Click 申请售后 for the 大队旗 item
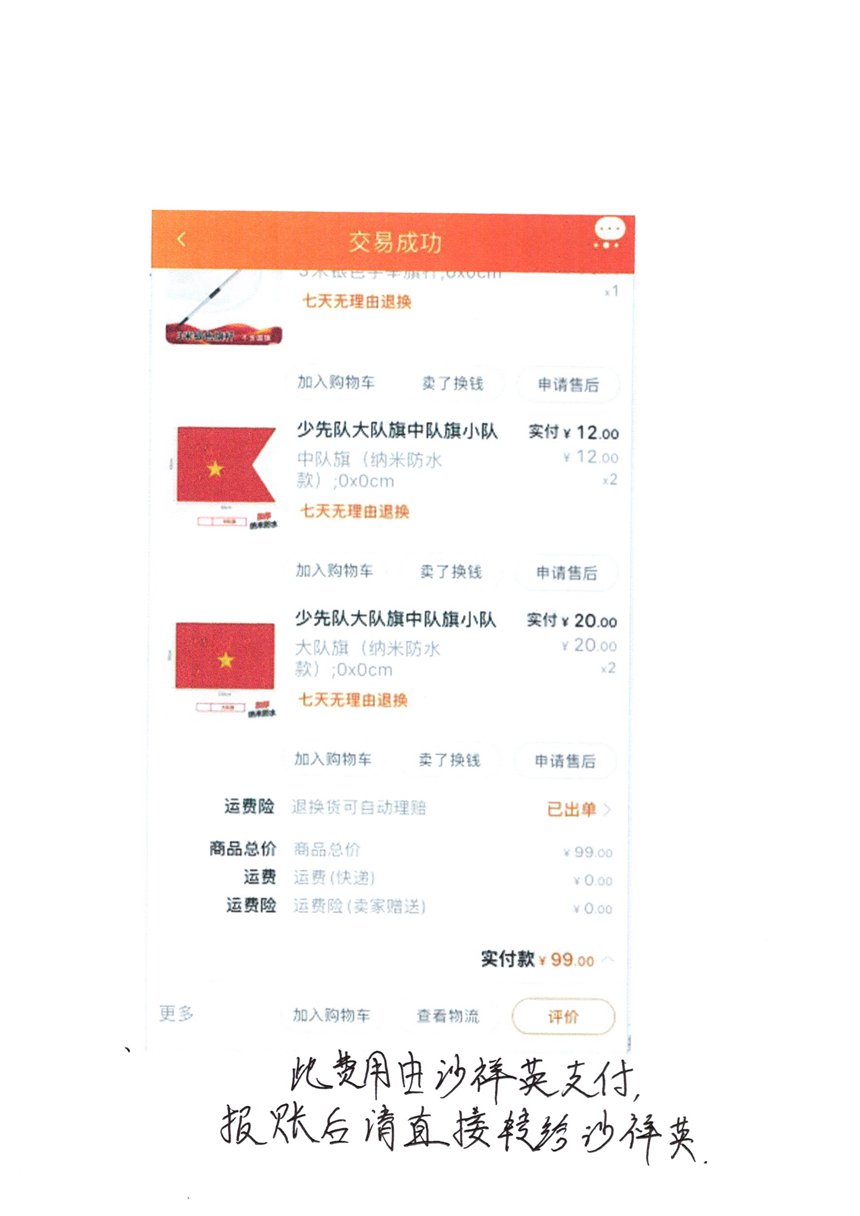 coord(565,761)
